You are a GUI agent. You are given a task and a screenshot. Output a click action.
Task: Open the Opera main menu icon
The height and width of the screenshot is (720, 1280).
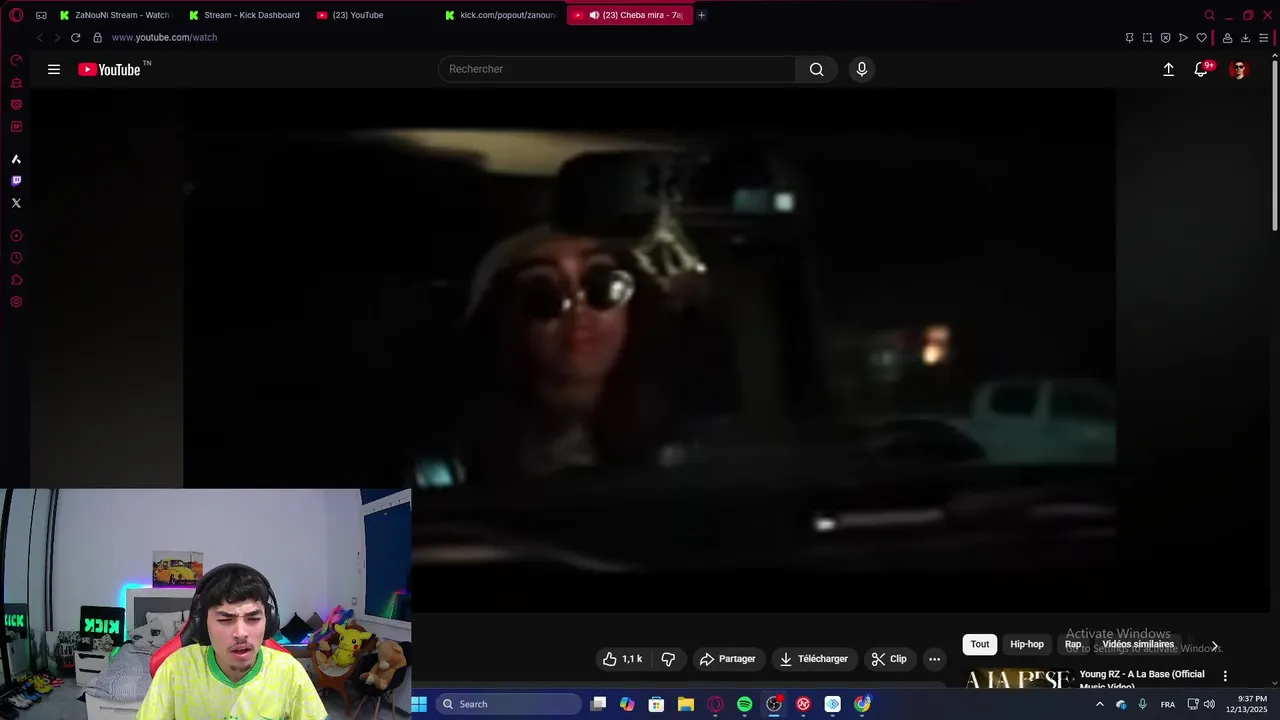[x=16, y=15]
